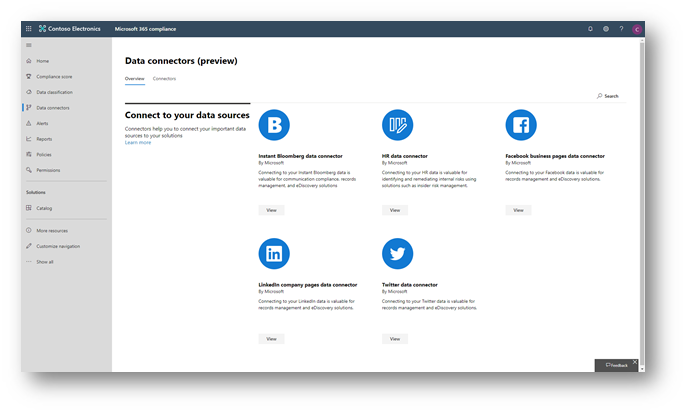The height and width of the screenshot is (414, 687).
Task: Open Compliance score page
Action: click(x=54, y=77)
